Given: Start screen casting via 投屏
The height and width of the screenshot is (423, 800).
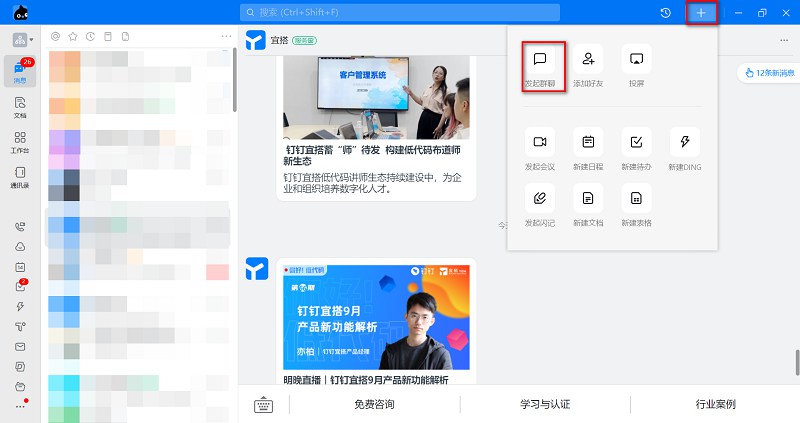Looking at the screenshot, I should coord(636,67).
